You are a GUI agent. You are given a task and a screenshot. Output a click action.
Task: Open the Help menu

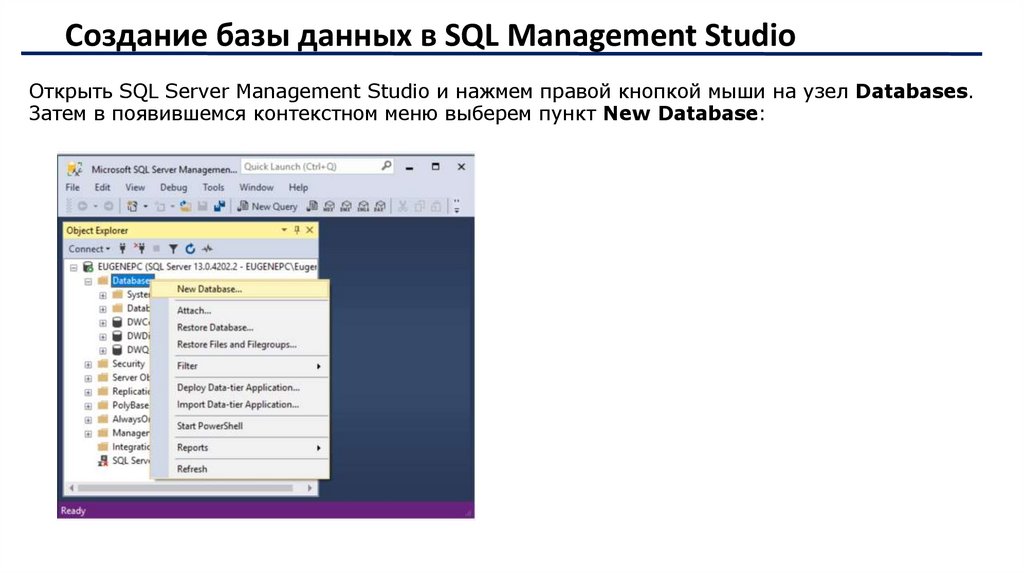[x=298, y=187]
